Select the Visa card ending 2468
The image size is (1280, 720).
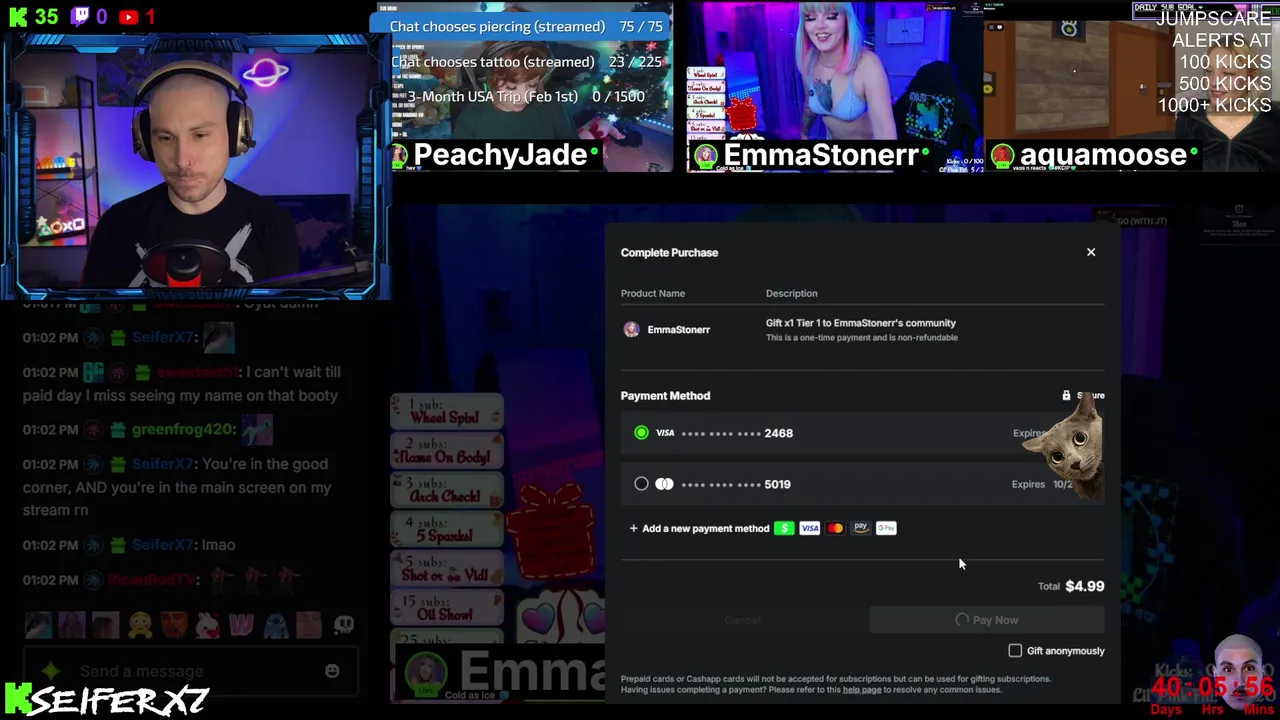tap(641, 433)
